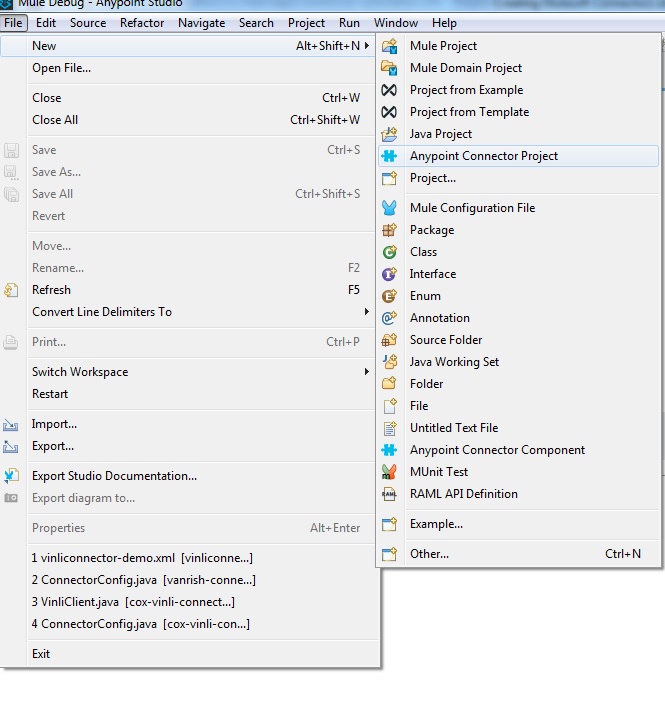Click the green Class icon
665x723 pixels.
coord(389,252)
